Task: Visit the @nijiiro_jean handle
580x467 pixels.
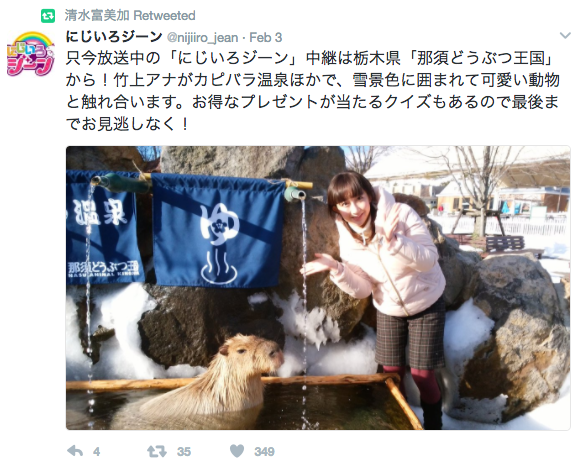Action: [202, 37]
